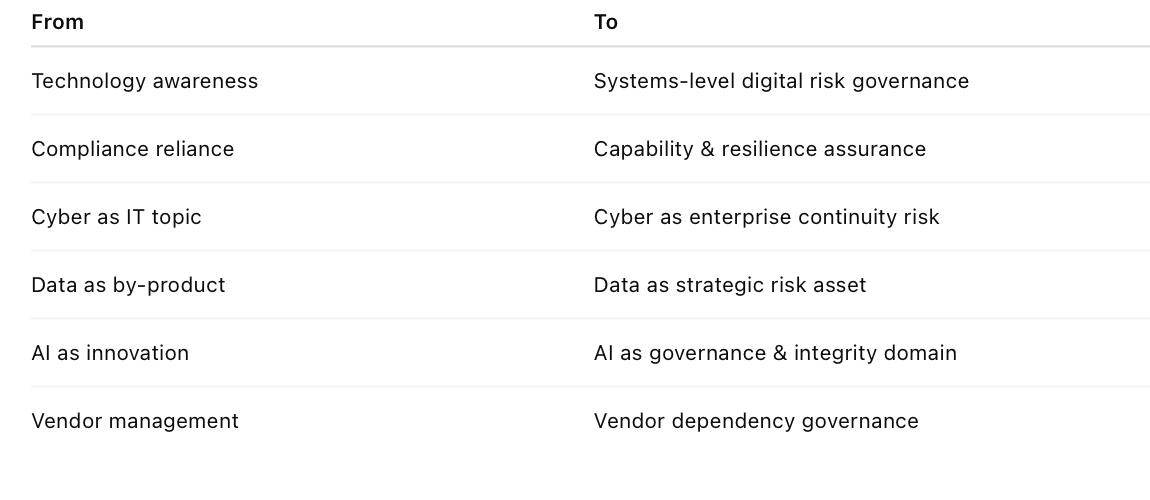
Task: Click 'Cyber as enterprise continuity risk'
Action: pos(766,217)
